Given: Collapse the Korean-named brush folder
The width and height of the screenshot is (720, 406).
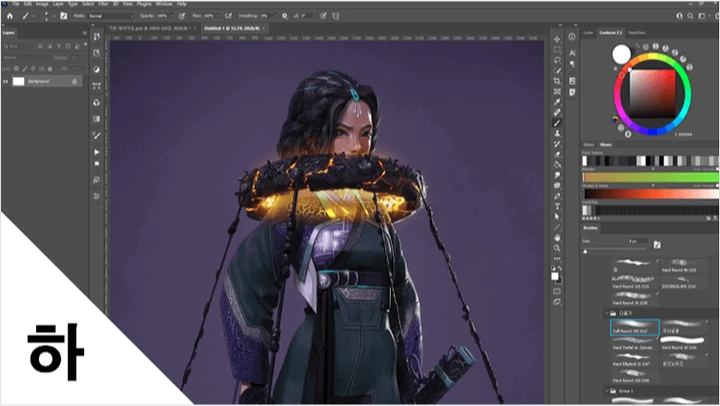Looking at the screenshot, I should [607, 313].
